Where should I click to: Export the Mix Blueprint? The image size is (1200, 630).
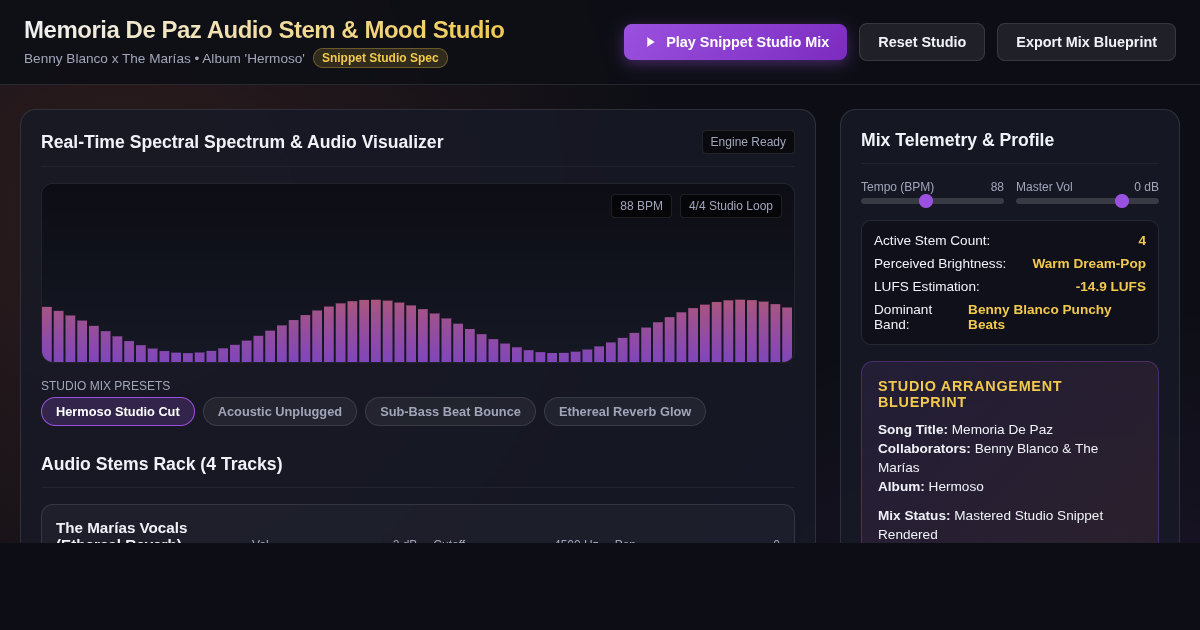point(1086,42)
